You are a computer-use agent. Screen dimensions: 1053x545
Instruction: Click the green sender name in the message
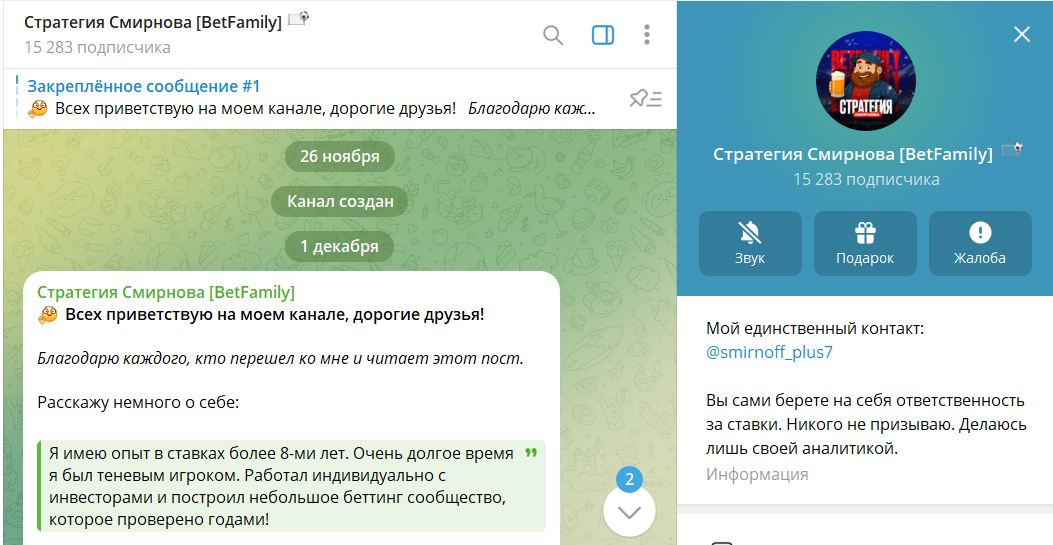[166, 292]
